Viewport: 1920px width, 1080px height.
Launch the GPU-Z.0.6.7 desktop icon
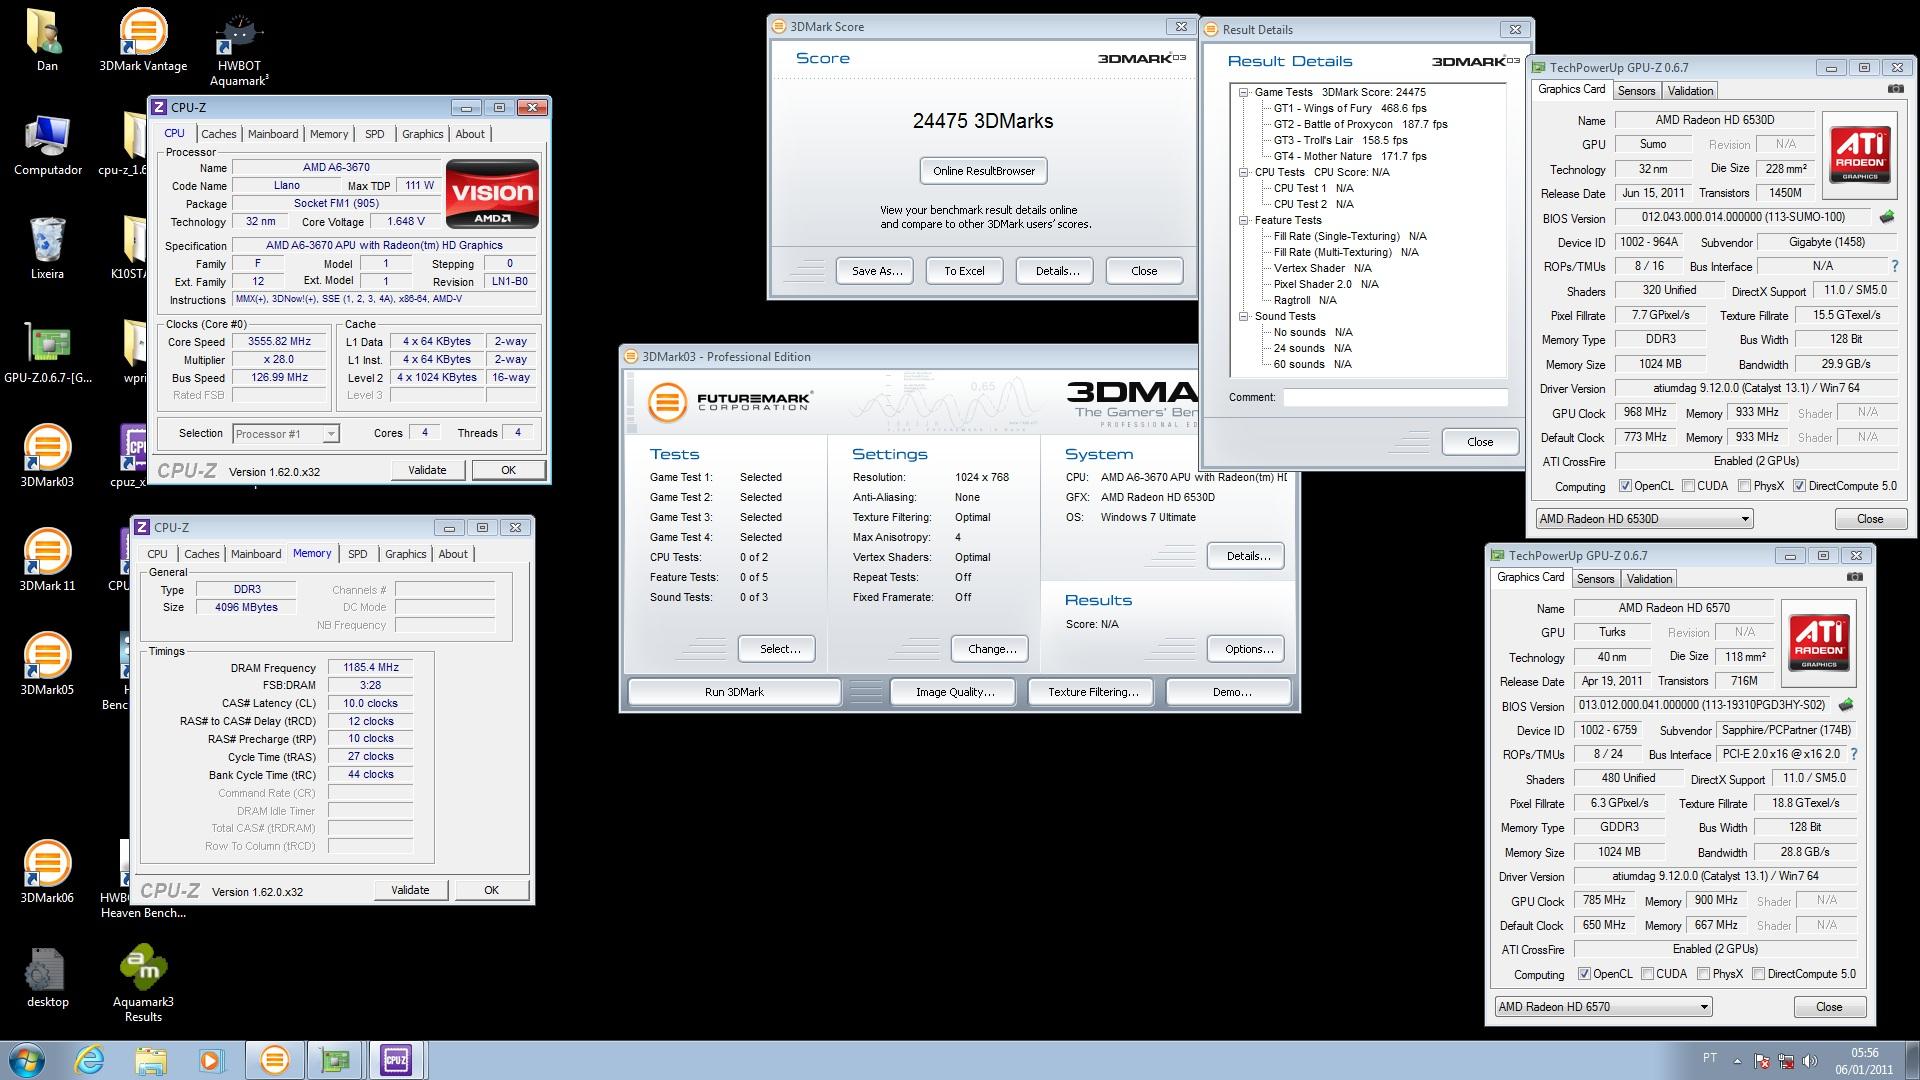point(48,352)
